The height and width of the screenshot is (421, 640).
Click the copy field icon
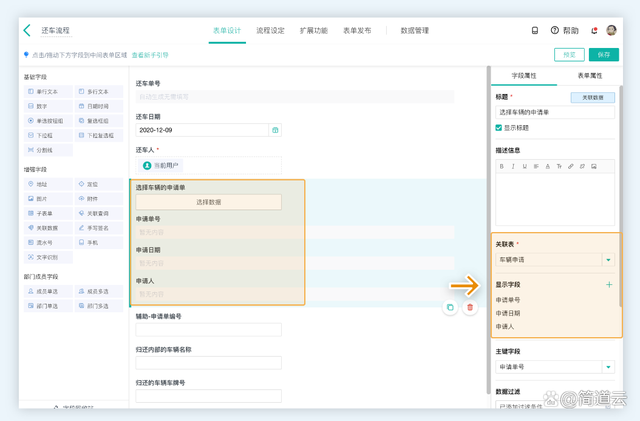450,307
